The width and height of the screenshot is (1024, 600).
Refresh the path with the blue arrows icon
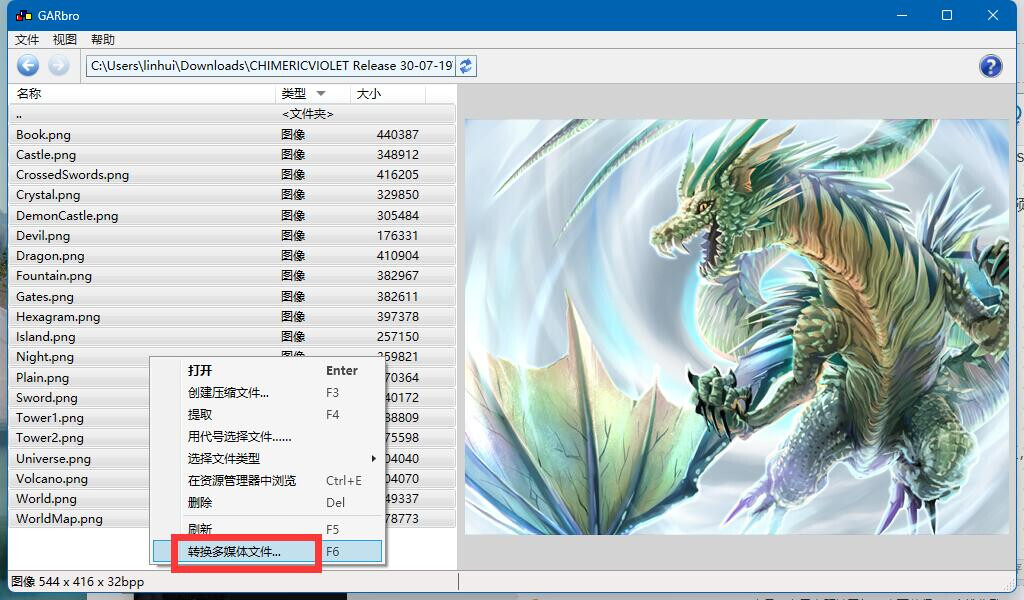[x=466, y=66]
